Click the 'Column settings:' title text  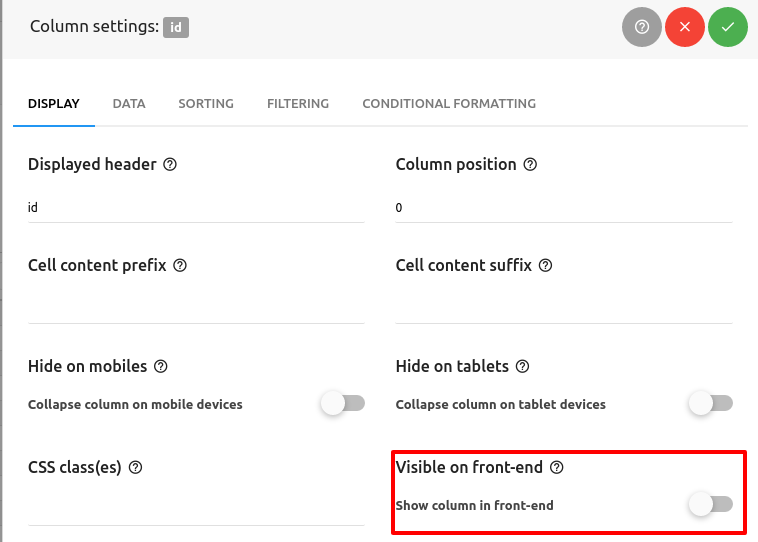click(94, 26)
